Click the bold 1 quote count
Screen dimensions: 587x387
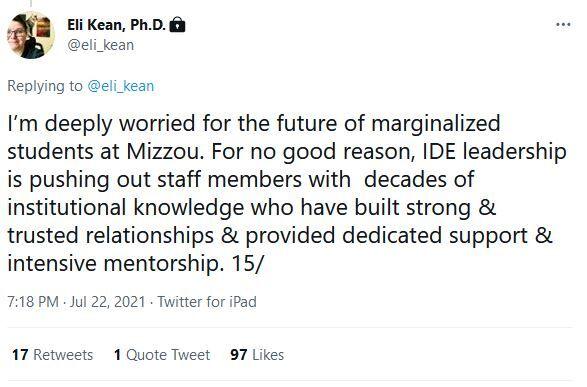click(118, 354)
